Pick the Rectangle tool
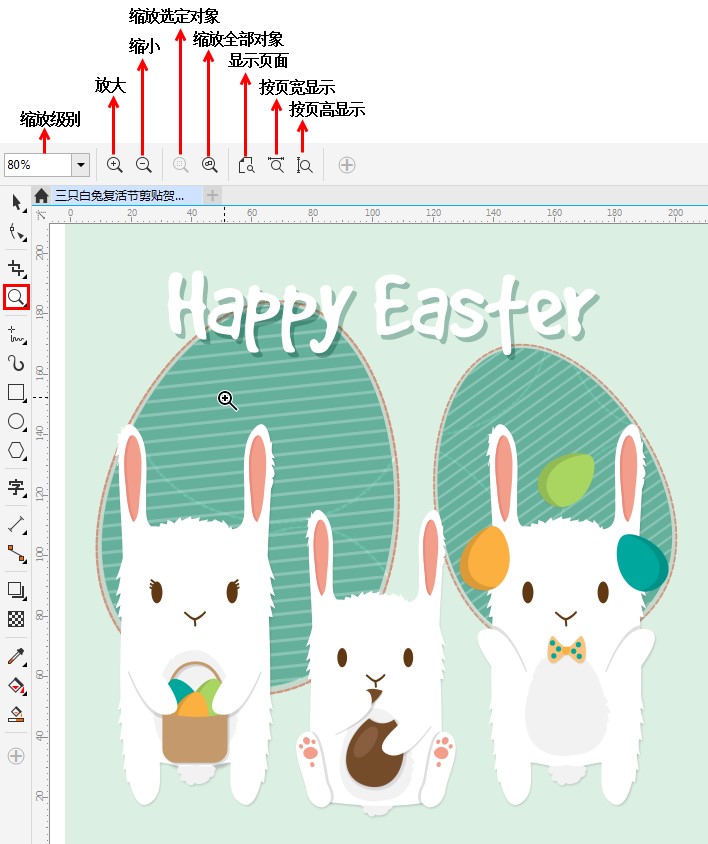Screen dimensions: 708x844 [16, 392]
